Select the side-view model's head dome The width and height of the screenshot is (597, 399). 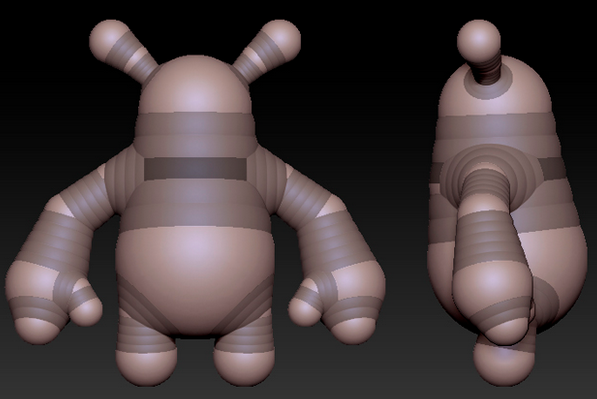495,88
